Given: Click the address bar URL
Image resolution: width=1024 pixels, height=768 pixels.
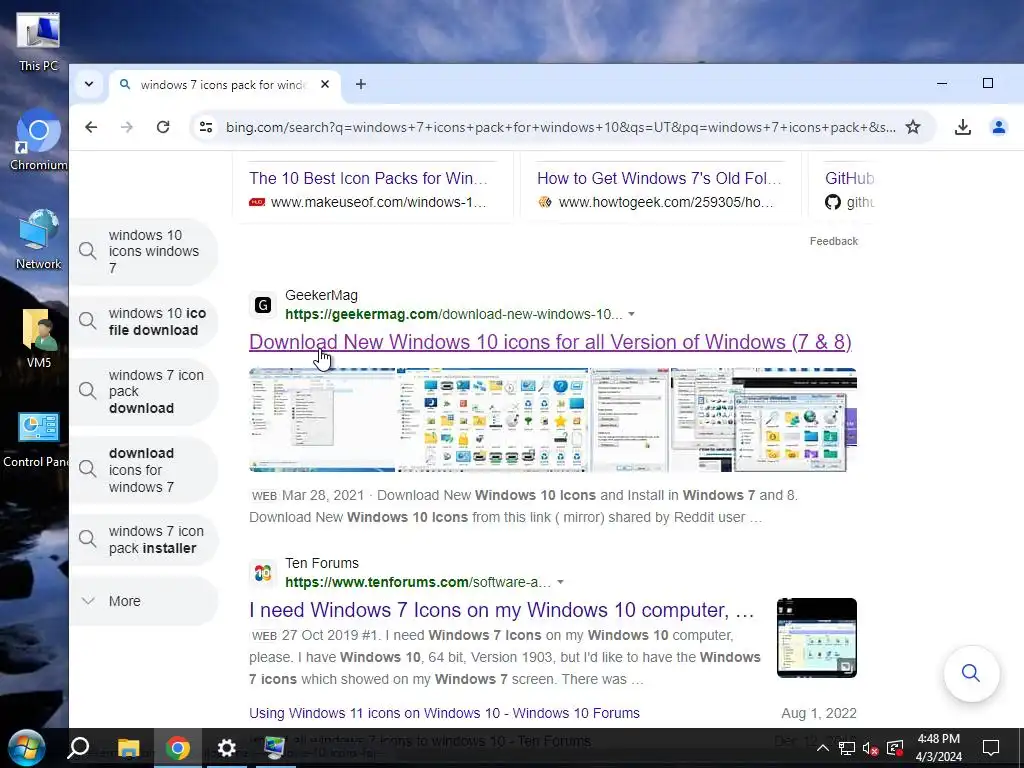Looking at the screenshot, I should point(560,127).
